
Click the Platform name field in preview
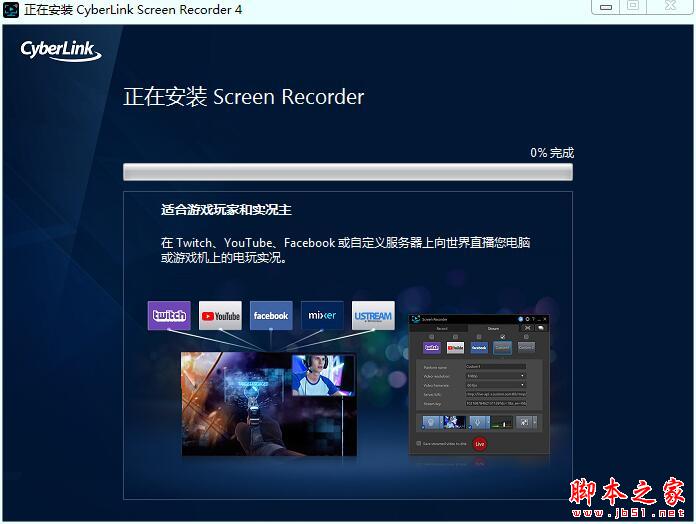coord(496,366)
